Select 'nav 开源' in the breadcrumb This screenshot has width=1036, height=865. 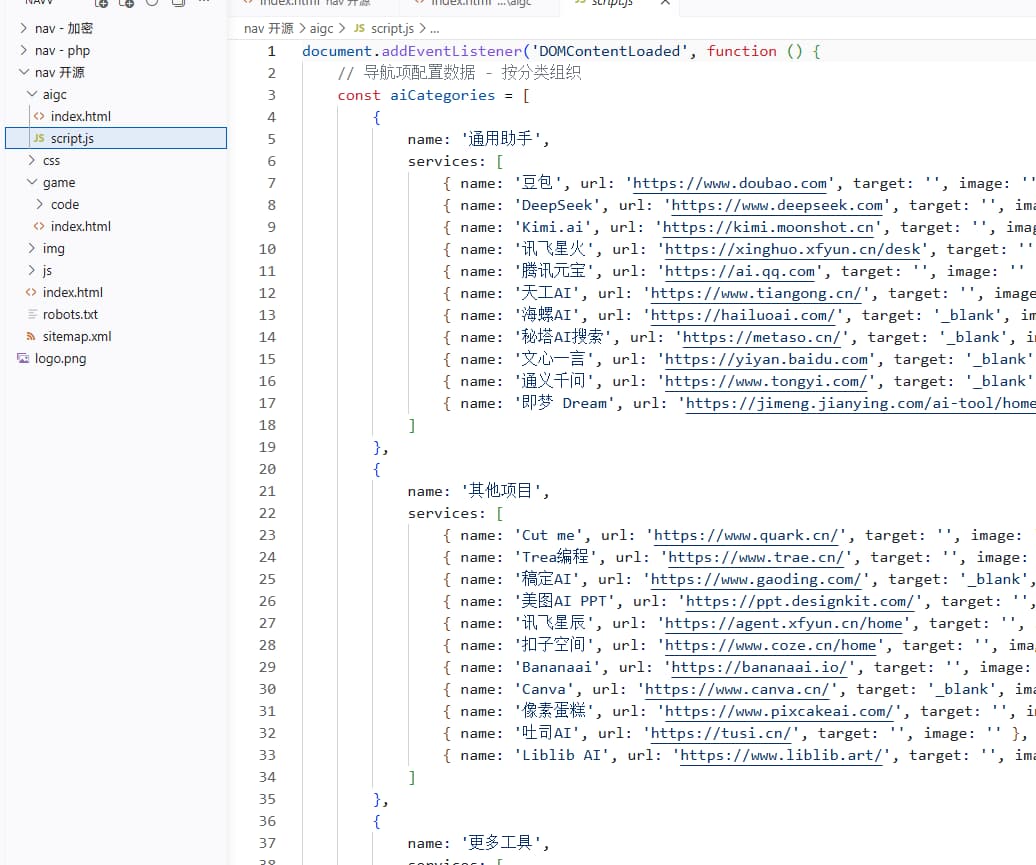268,28
